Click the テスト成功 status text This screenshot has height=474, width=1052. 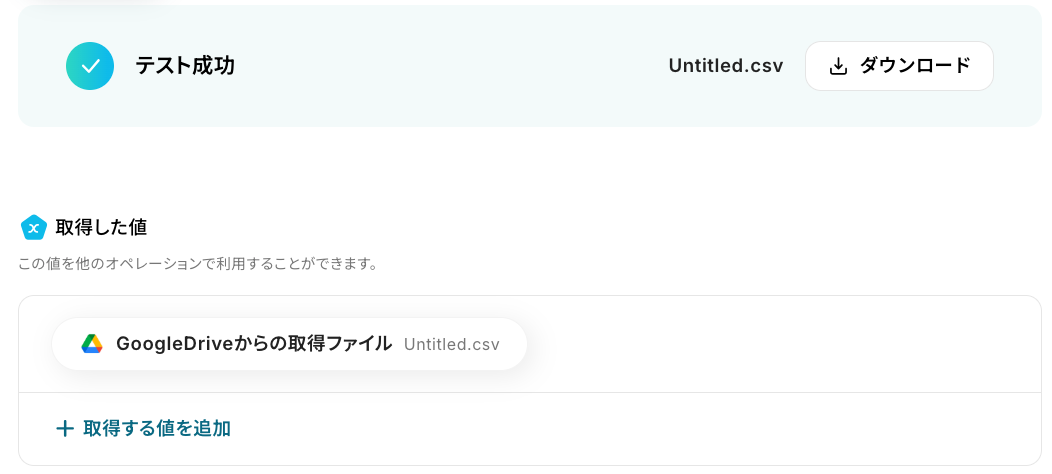[x=185, y=66]
